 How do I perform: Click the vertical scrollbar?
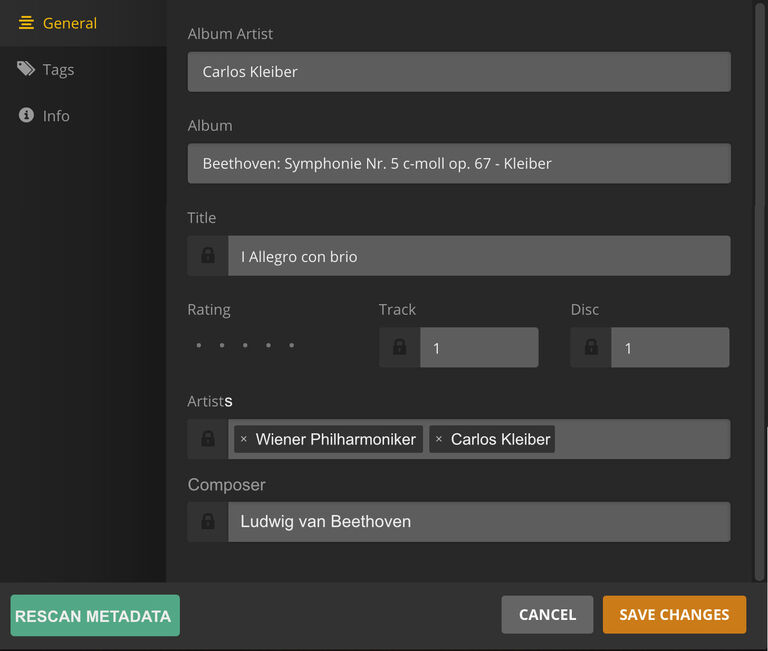pos(760,291)
